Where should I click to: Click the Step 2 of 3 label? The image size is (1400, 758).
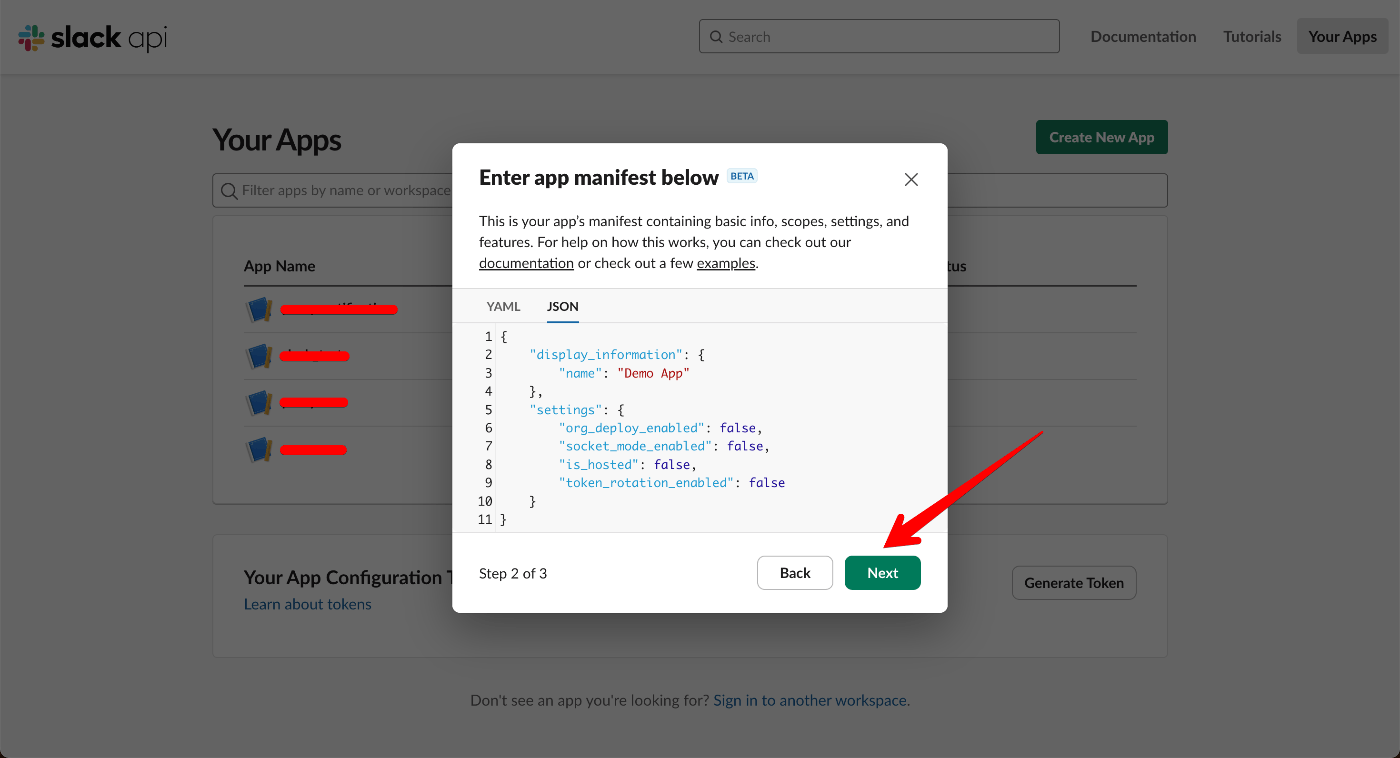[513, 573]
